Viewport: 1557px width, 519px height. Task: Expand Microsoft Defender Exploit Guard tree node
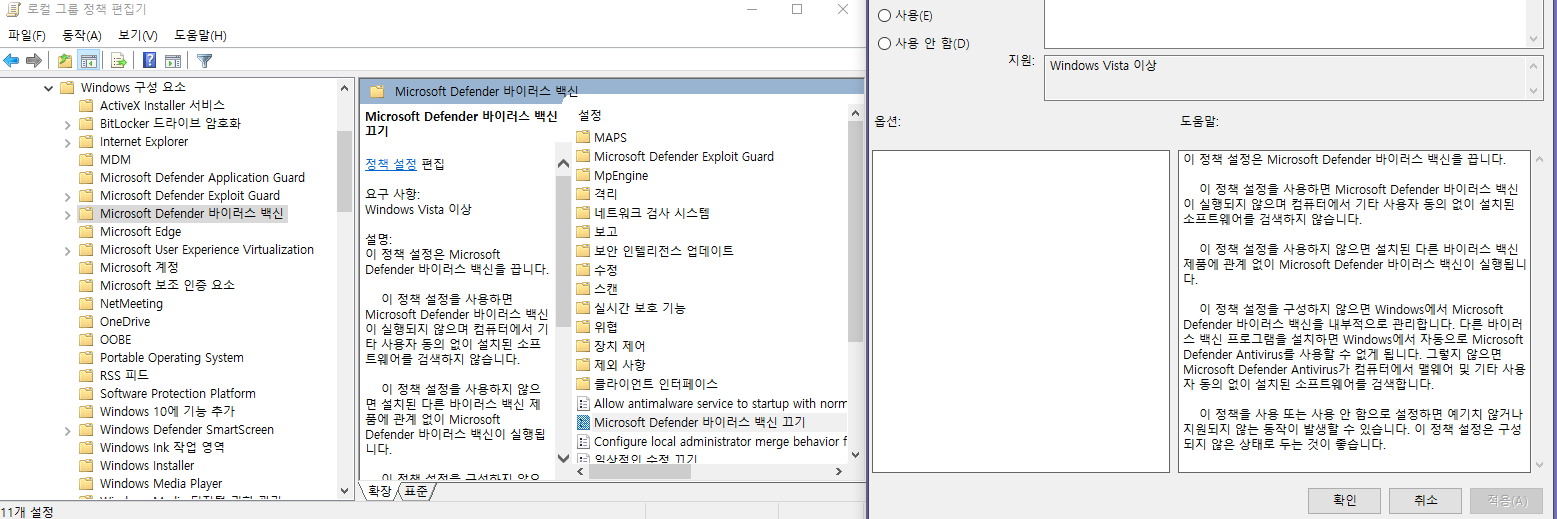(x=68, y=195)
